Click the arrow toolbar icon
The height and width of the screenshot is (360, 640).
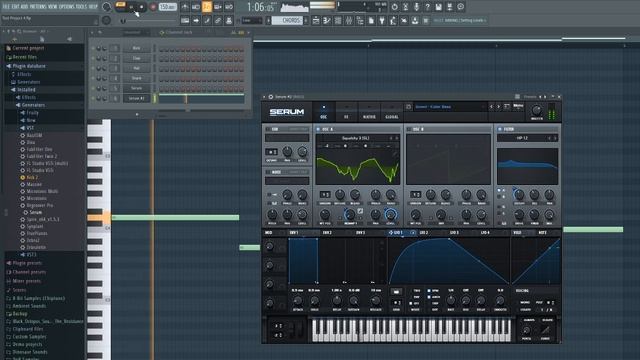[x=196, y=20]
